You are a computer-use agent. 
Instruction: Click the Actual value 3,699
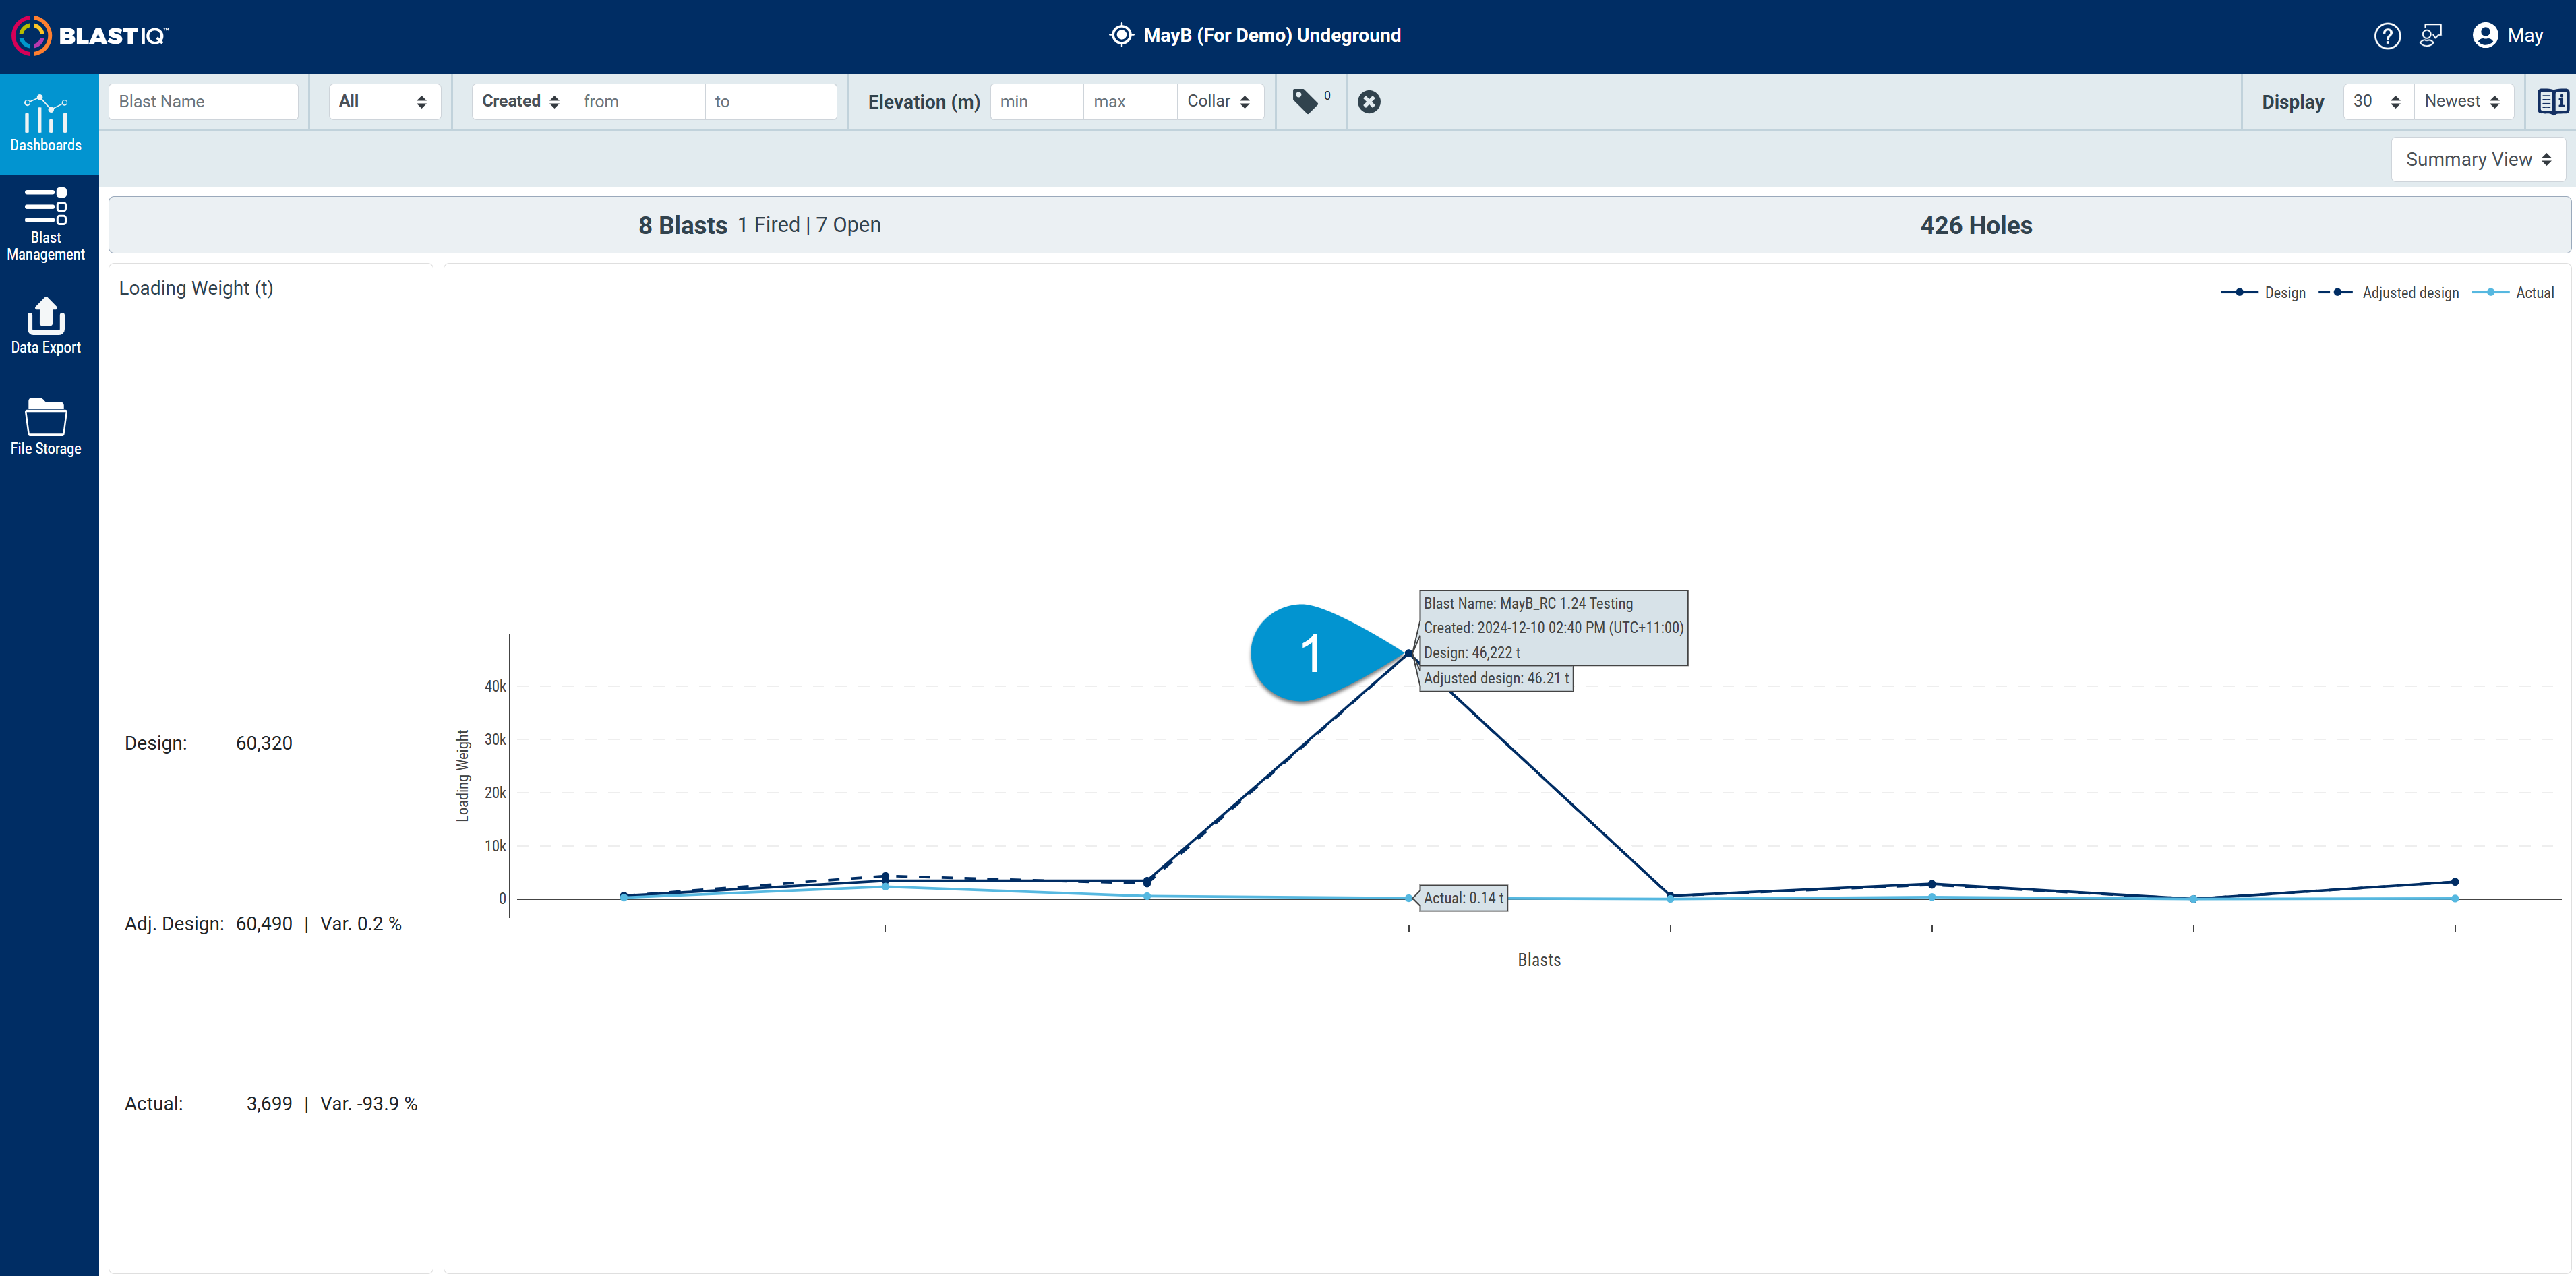point(270,1104)
